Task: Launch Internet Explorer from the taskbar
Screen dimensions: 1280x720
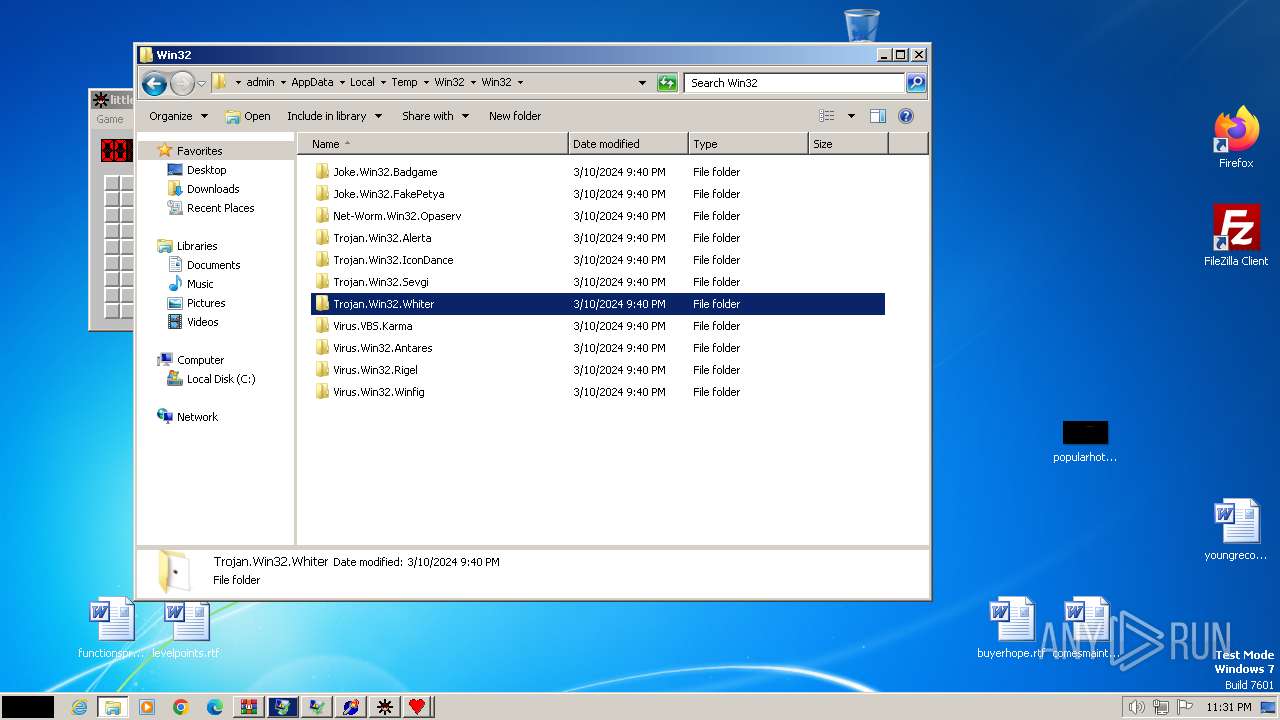Action: tap(79, 707)
